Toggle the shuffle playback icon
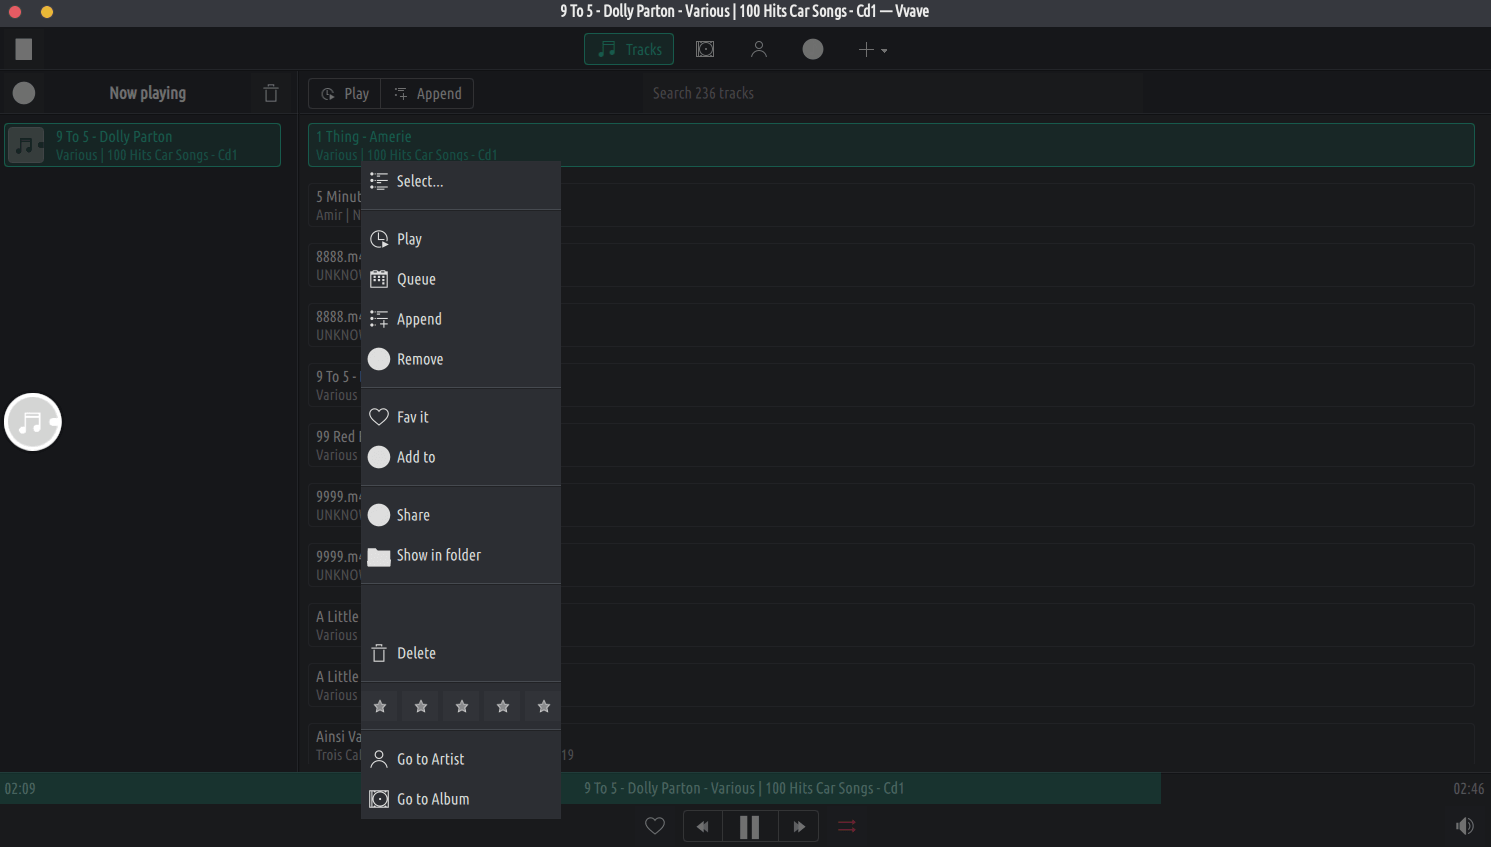Viewport: 1491px width, 847px height. point(847,826)
